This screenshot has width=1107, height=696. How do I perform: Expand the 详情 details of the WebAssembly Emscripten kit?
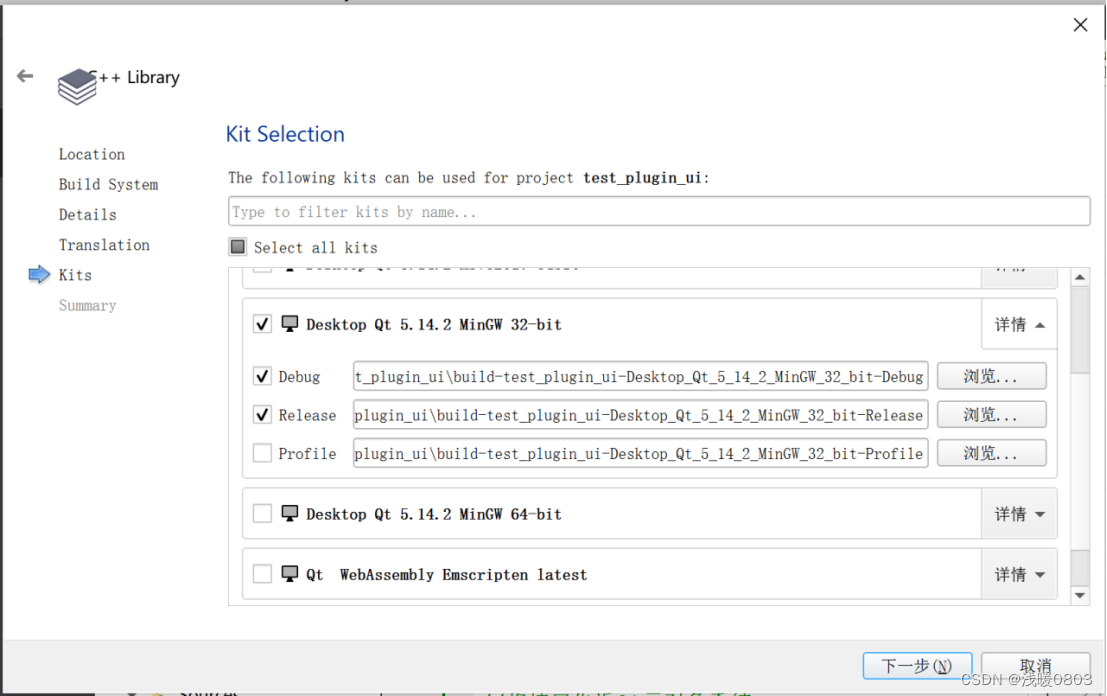pyautogui.click(x=1019, y=574)
